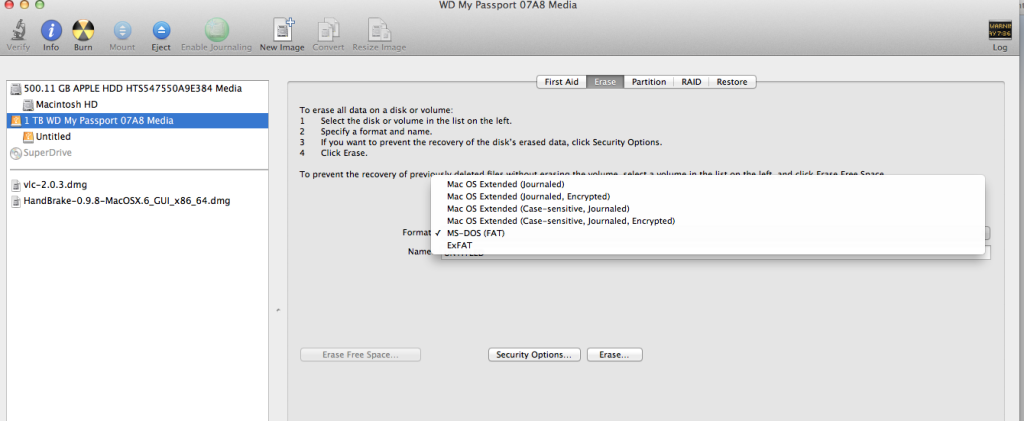1024x421 pixels.
Task: Select the Untitled volume
Action: click(x=137, y=136)
